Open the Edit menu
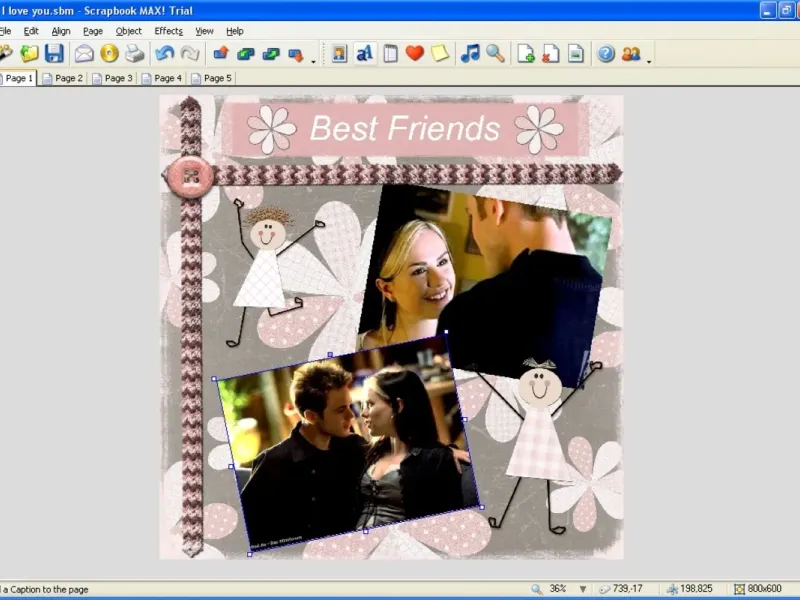Viewport: 800px width, 600px height. click(x=31, y=31)
